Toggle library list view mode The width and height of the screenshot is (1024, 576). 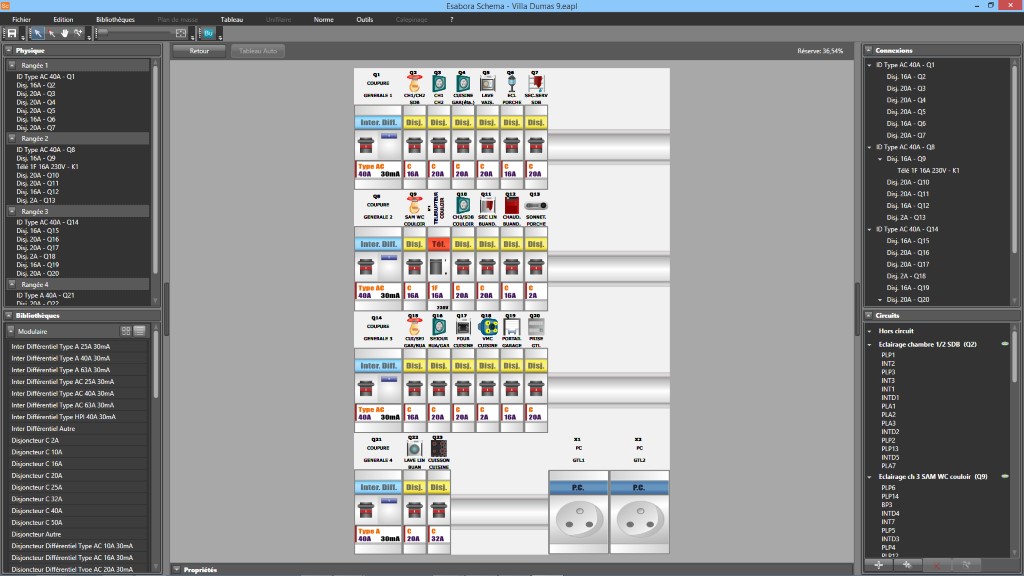tap(140, 331)
